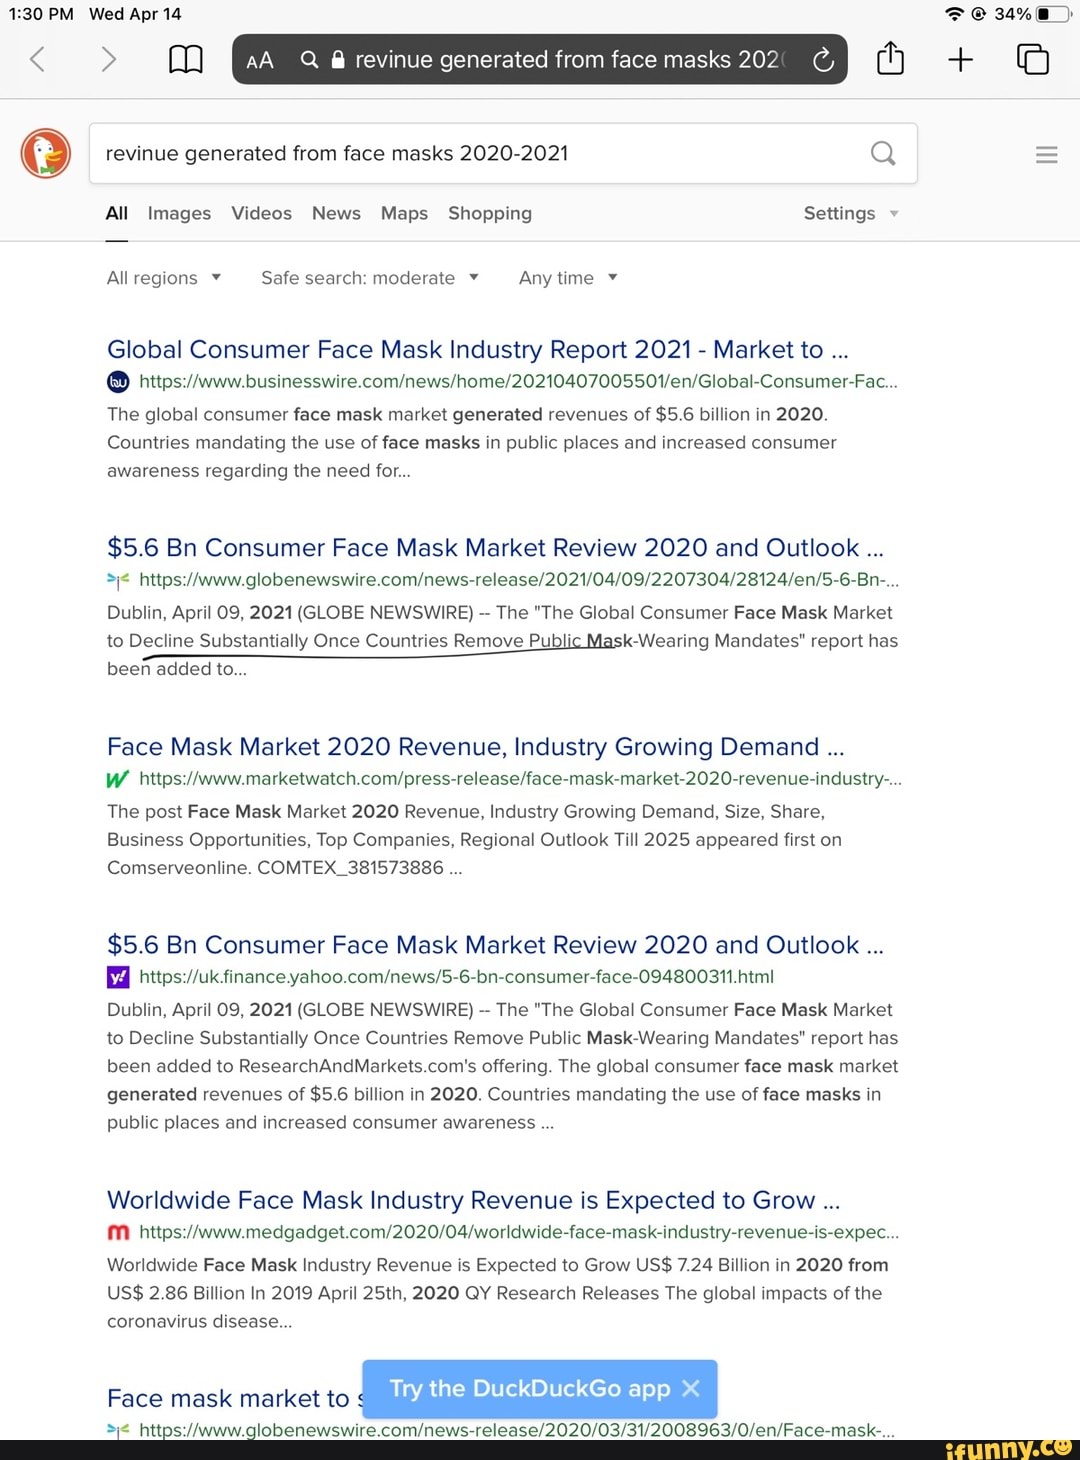Open Global Consumer Face Mask Industry Report result
The height and width of the screenshot is (1460, 1080).
(x=477, y=350)
